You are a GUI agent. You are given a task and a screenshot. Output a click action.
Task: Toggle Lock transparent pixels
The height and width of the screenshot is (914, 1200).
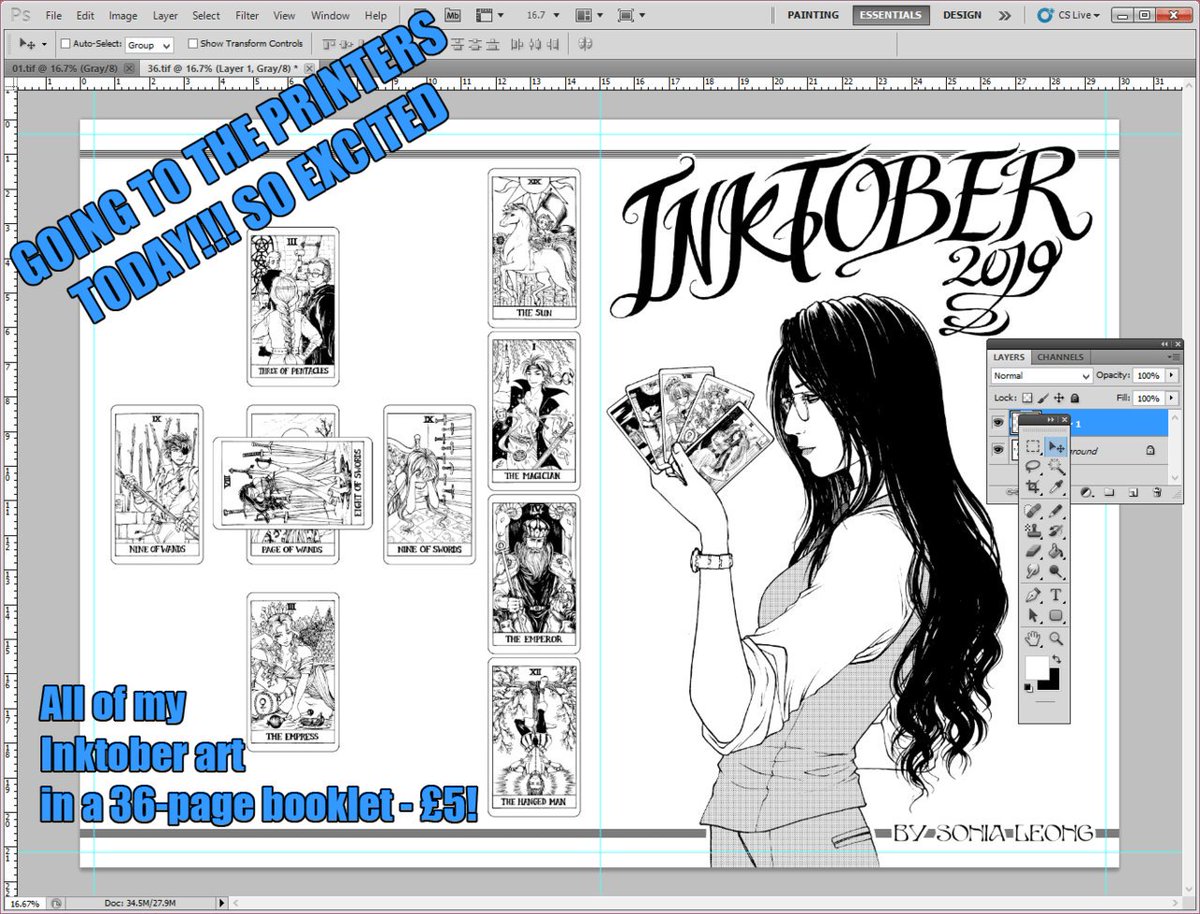point(1027,398)
